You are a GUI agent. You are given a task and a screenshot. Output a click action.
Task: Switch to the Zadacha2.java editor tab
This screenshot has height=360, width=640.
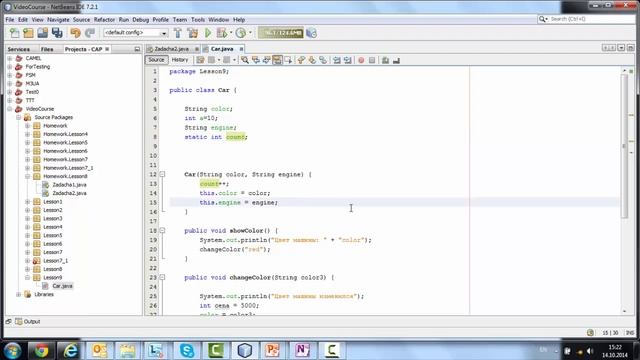click(x=171, y=49)
